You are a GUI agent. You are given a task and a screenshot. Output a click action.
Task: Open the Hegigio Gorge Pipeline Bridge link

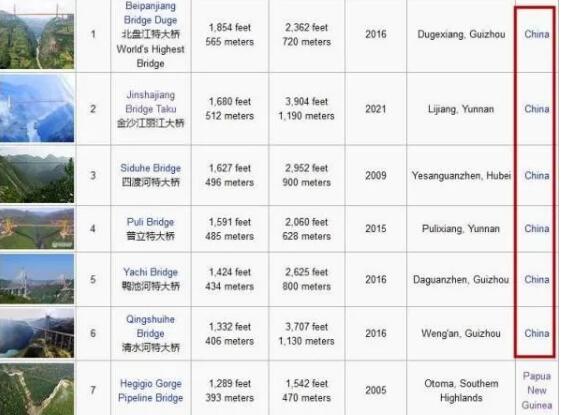150,390
